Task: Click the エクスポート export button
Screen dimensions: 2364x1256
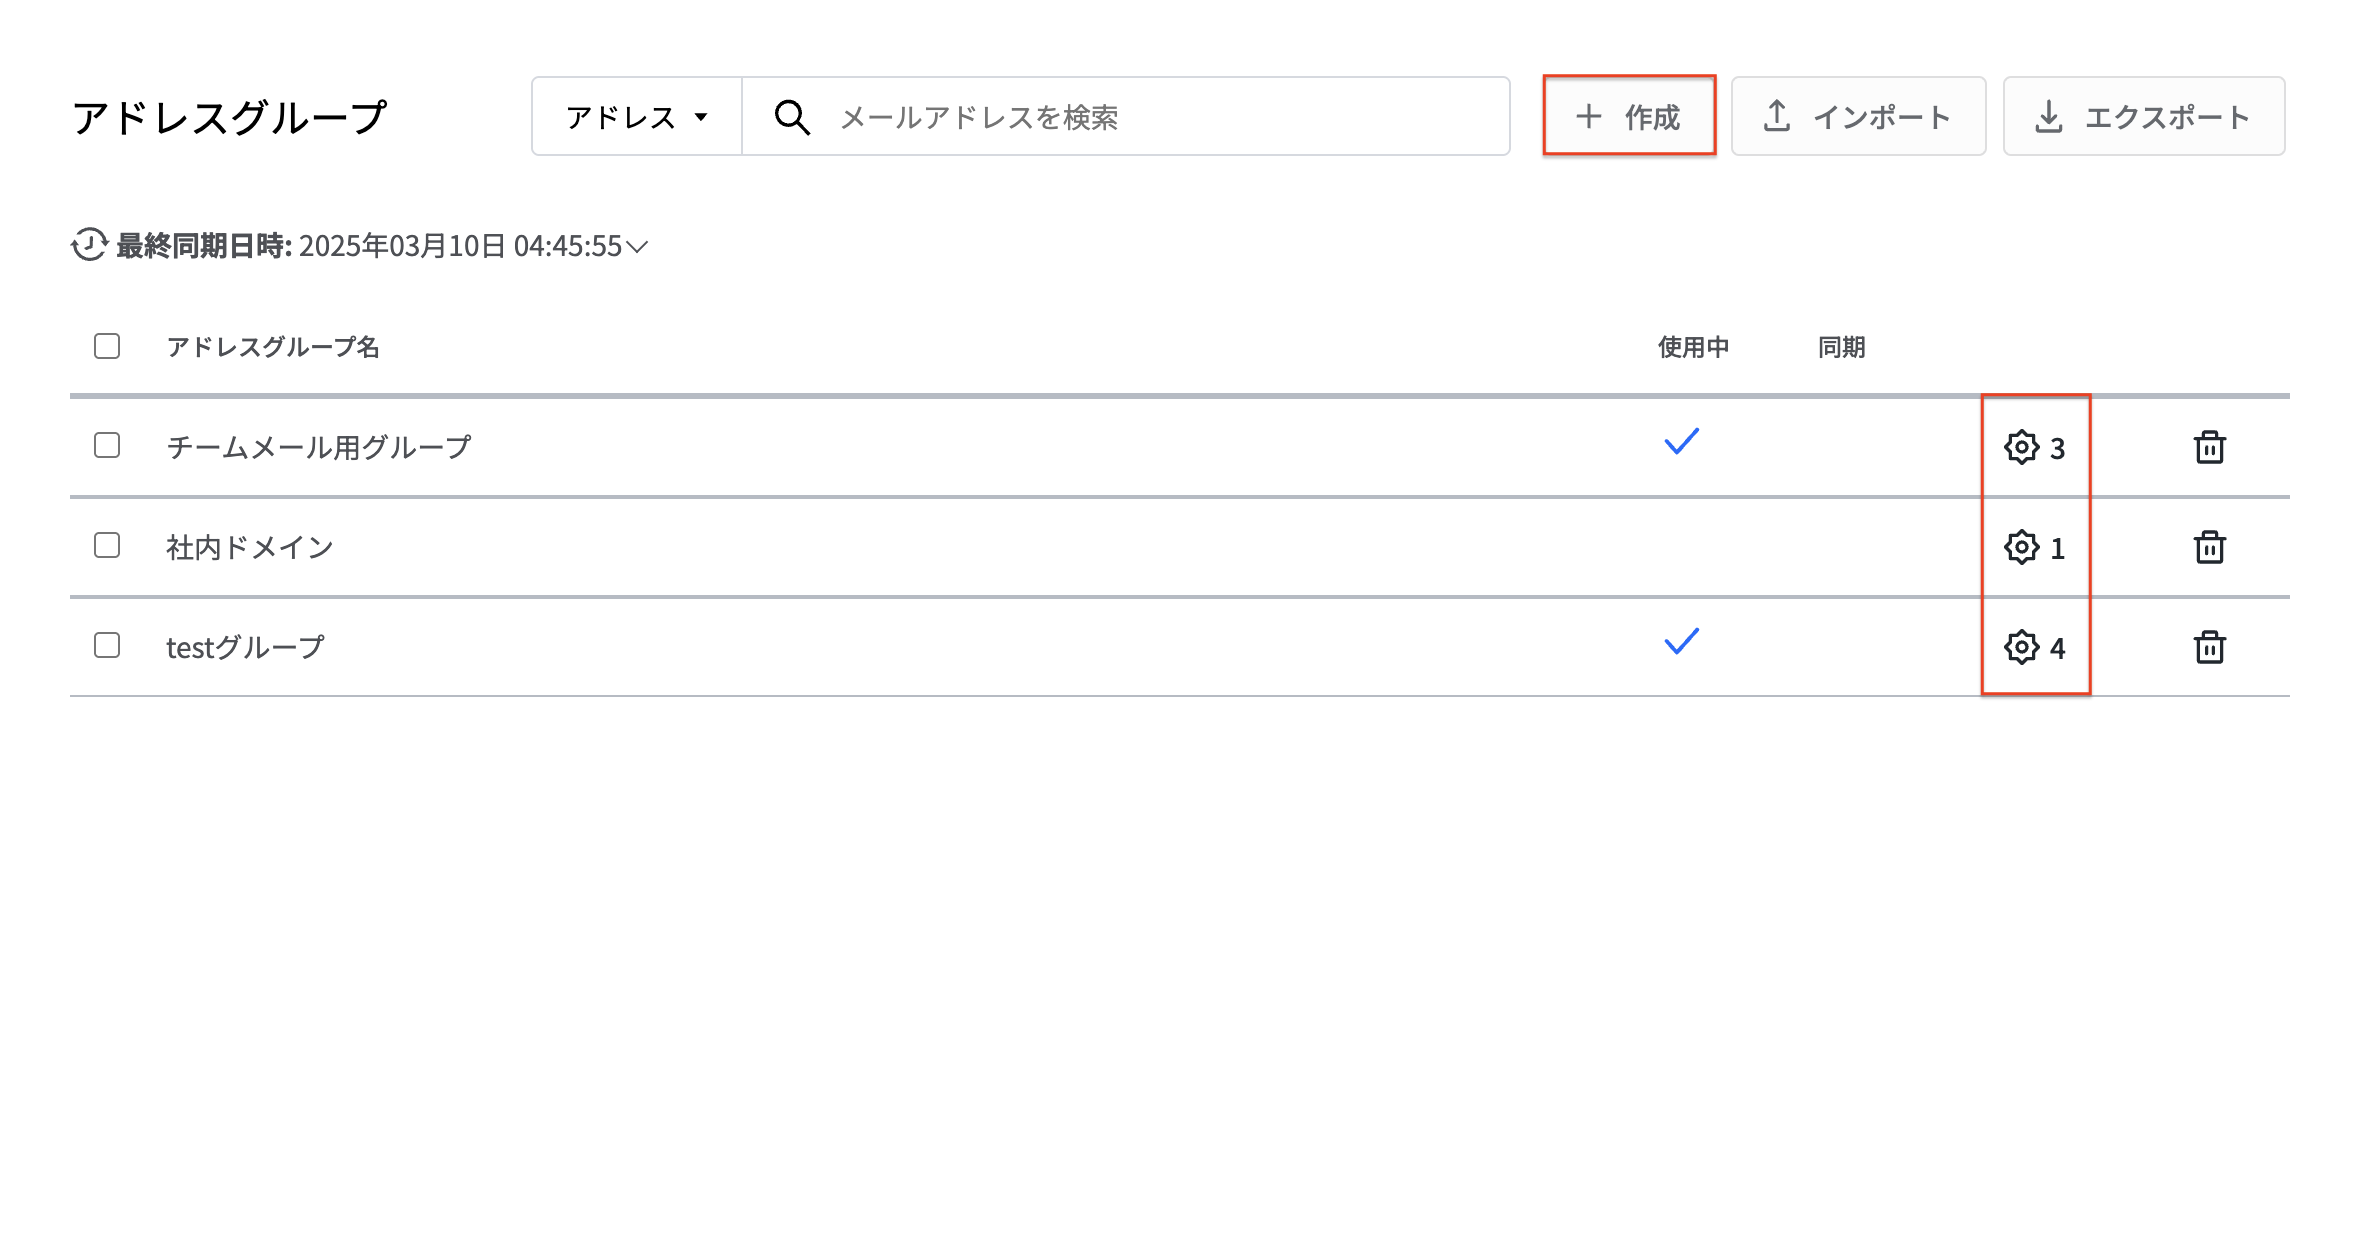Action: point(2144,116)
